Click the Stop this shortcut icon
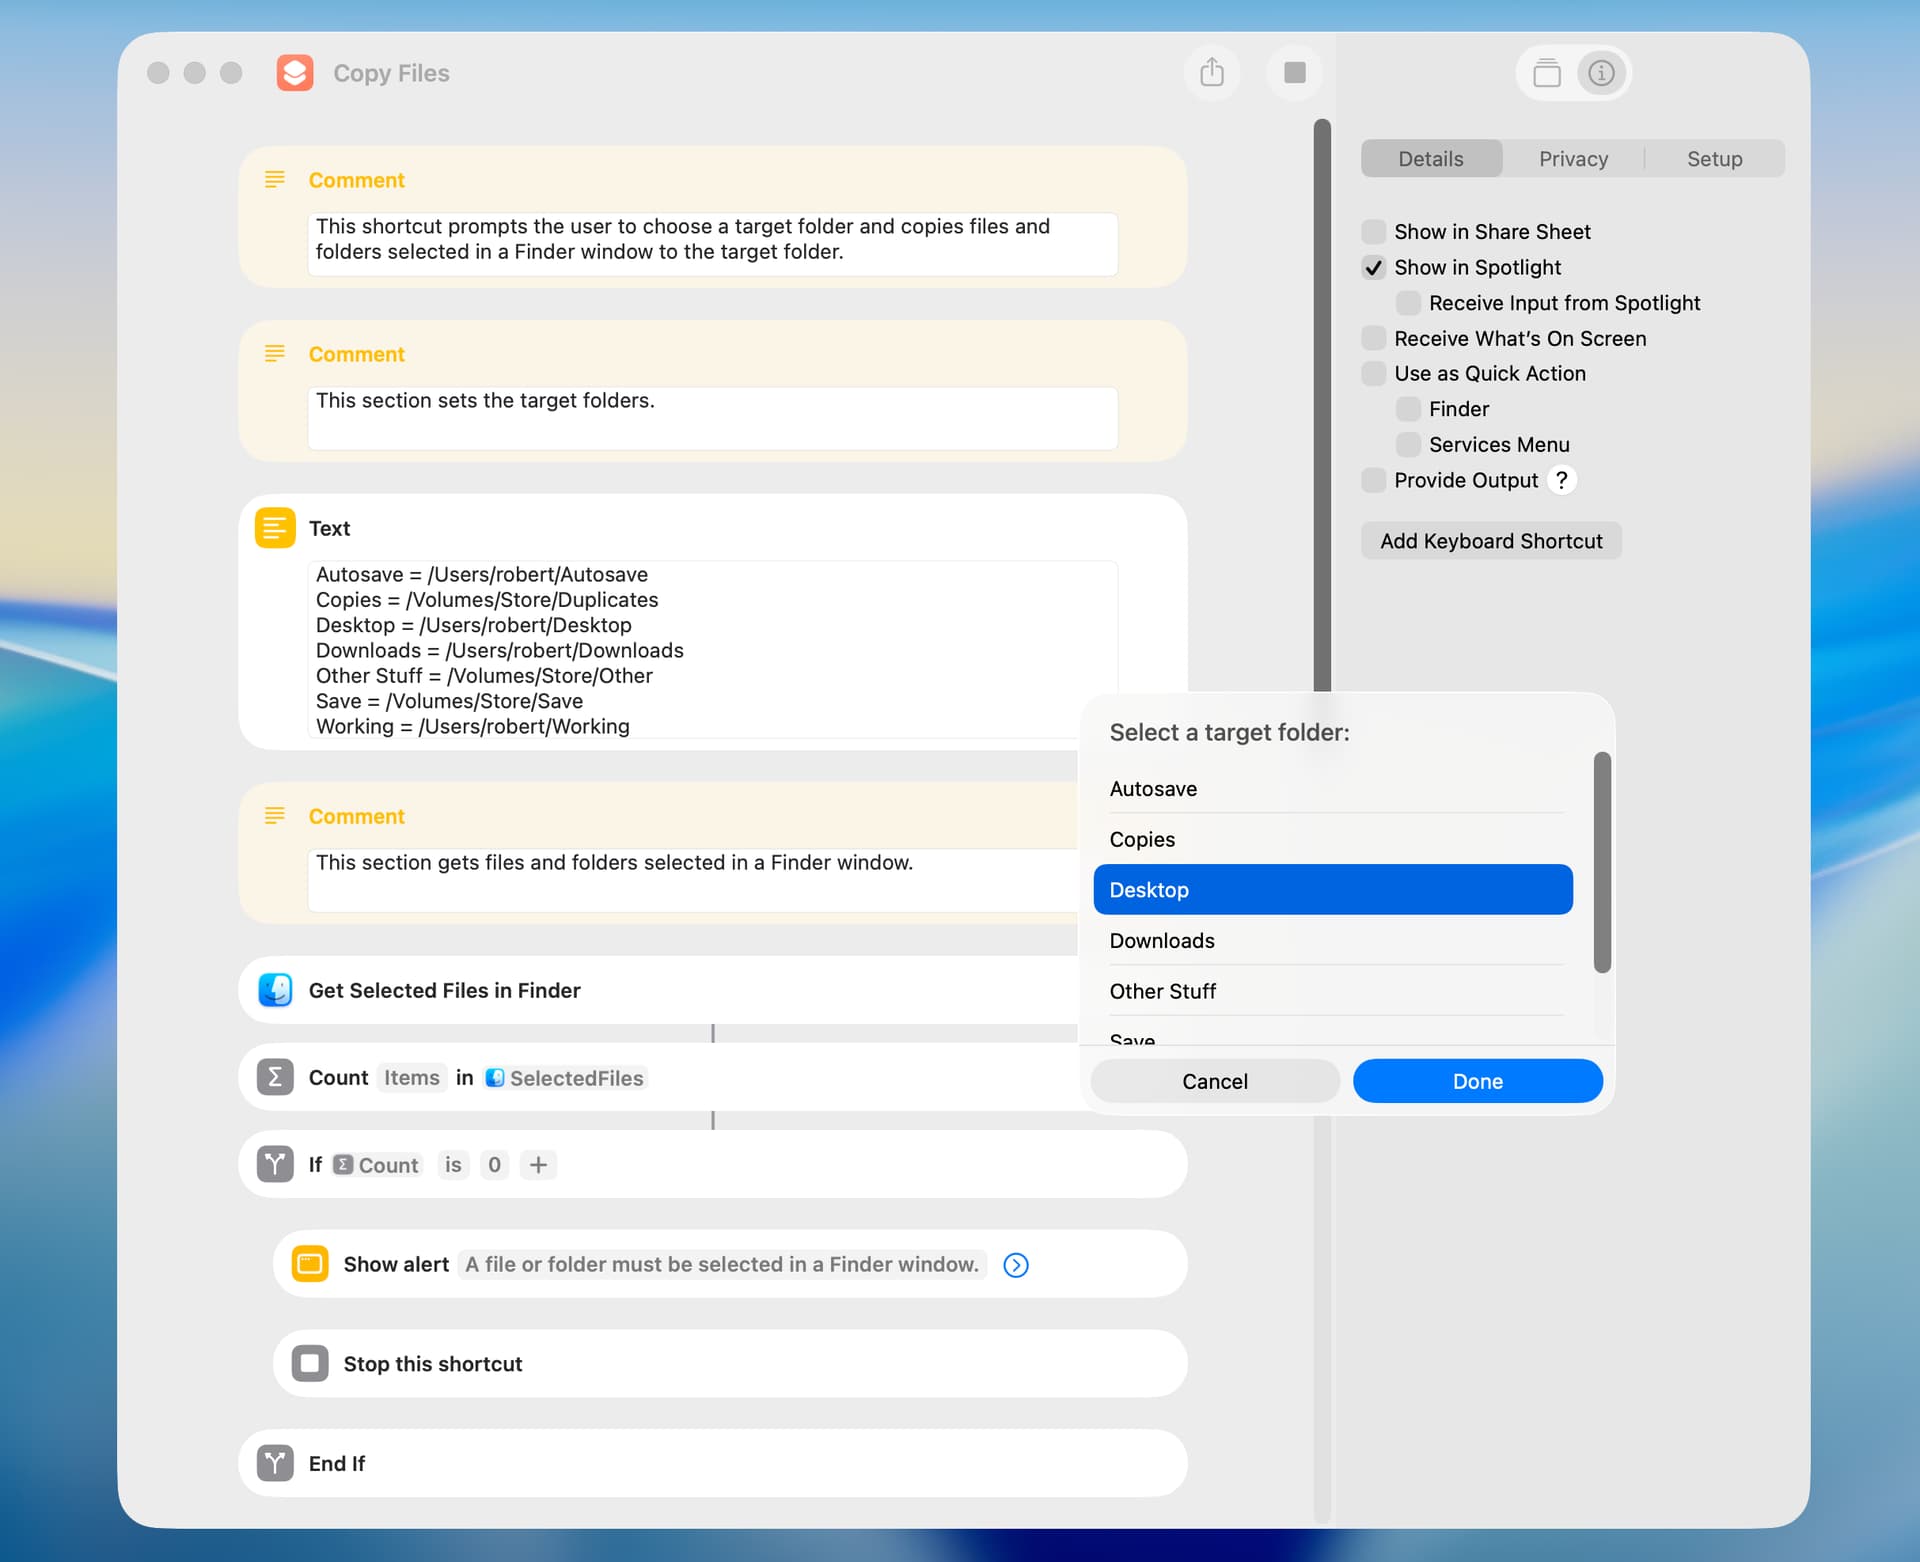The height and width of the screenshot is (1562, 1920). 310,1363
